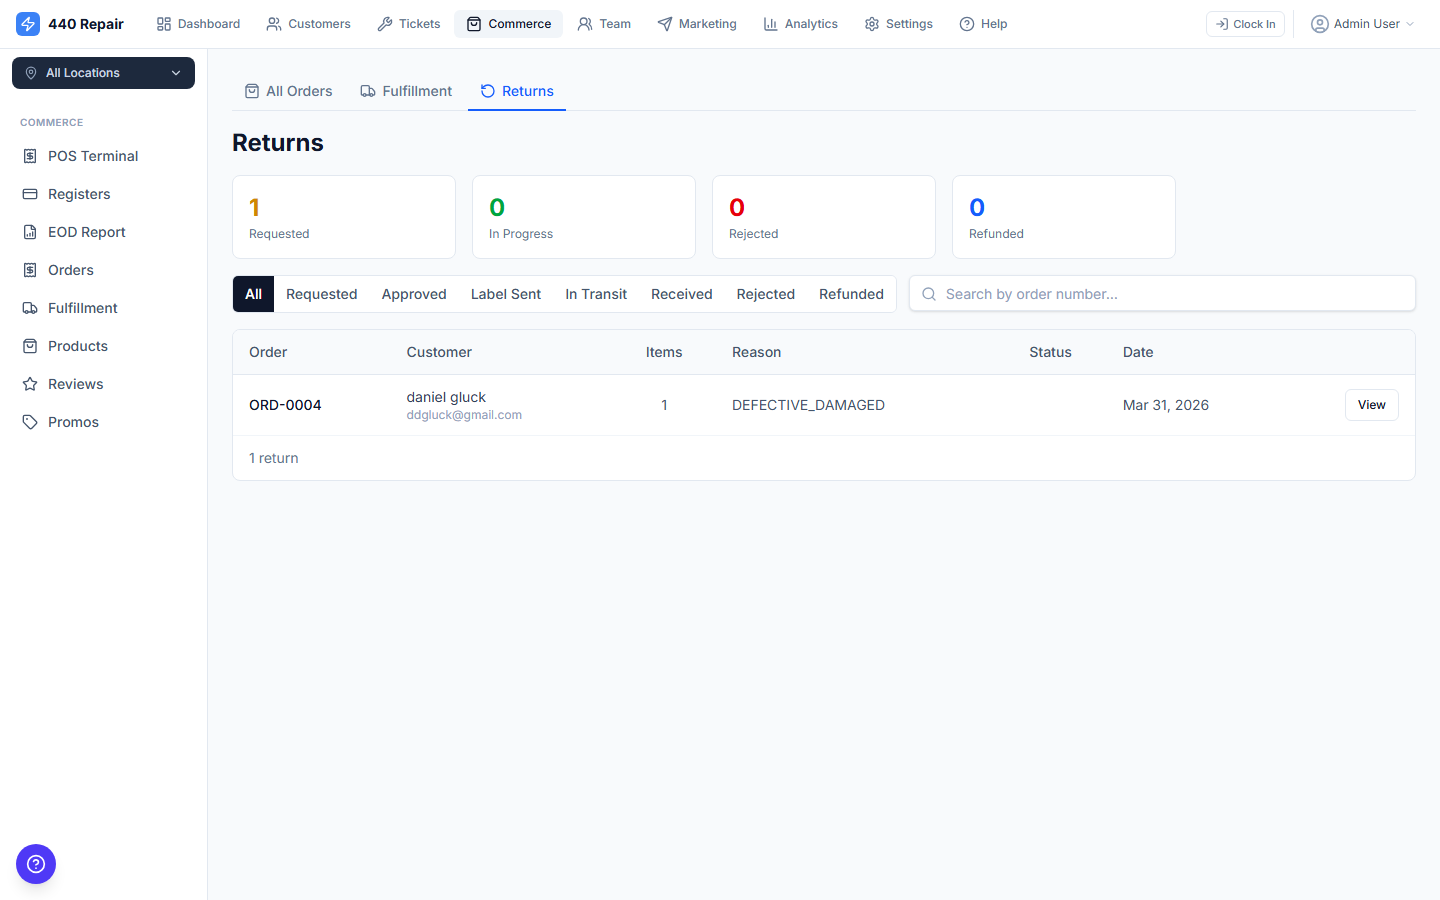Click the help bubble in the bottom corner
This screenshot has height=900, width=1440.
[x=36, y=864]
